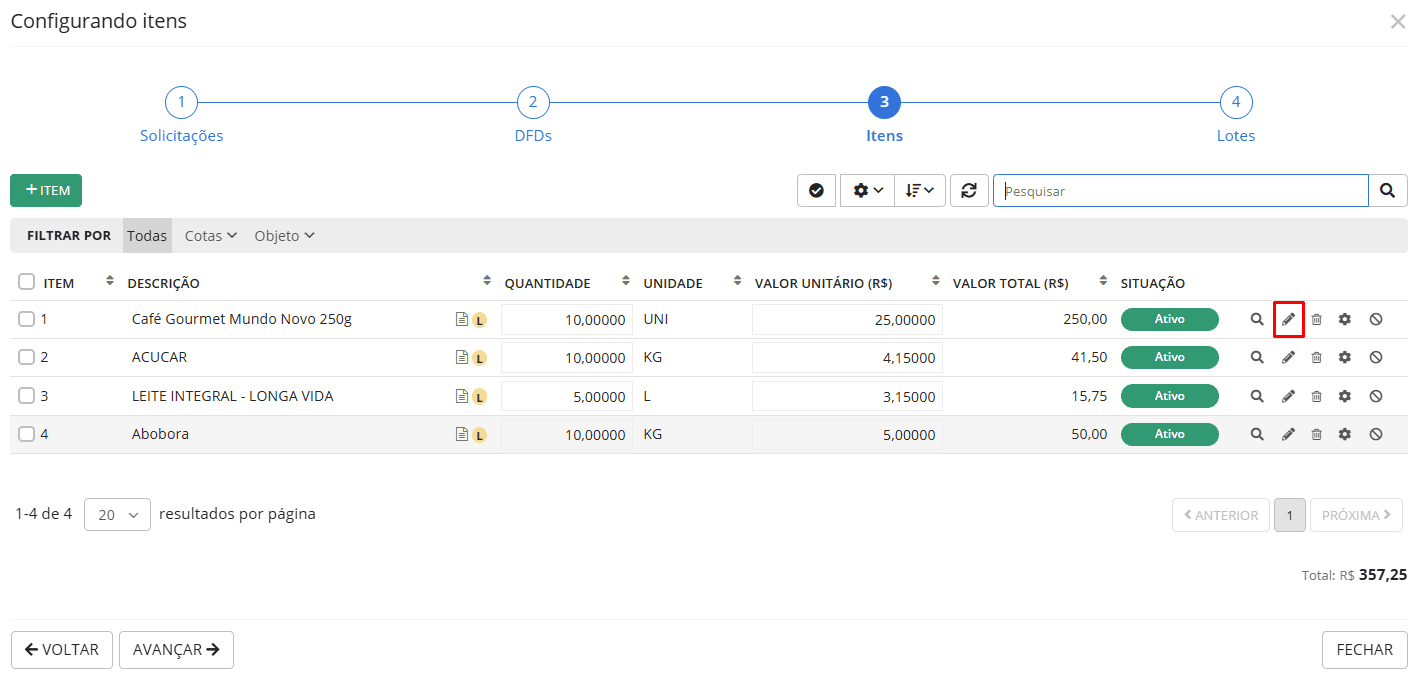Click the check-circle icon in toolbar
1416x675 pixels.
coord(816,190)
